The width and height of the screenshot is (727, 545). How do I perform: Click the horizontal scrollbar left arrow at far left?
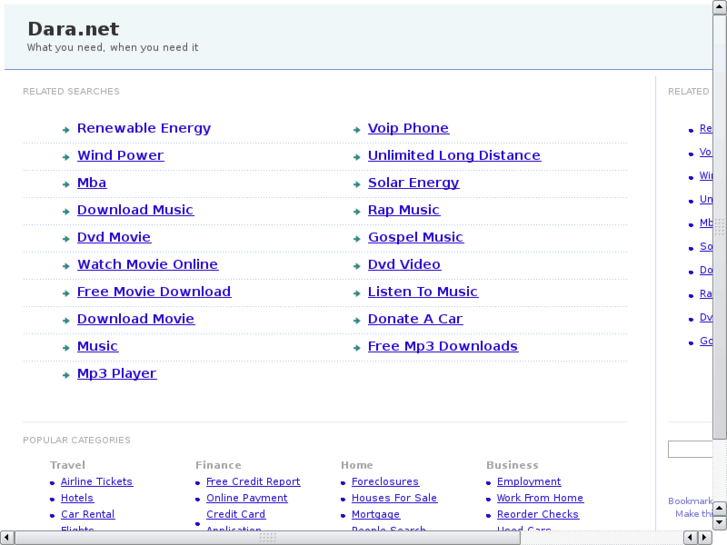[x=7, y=538]
